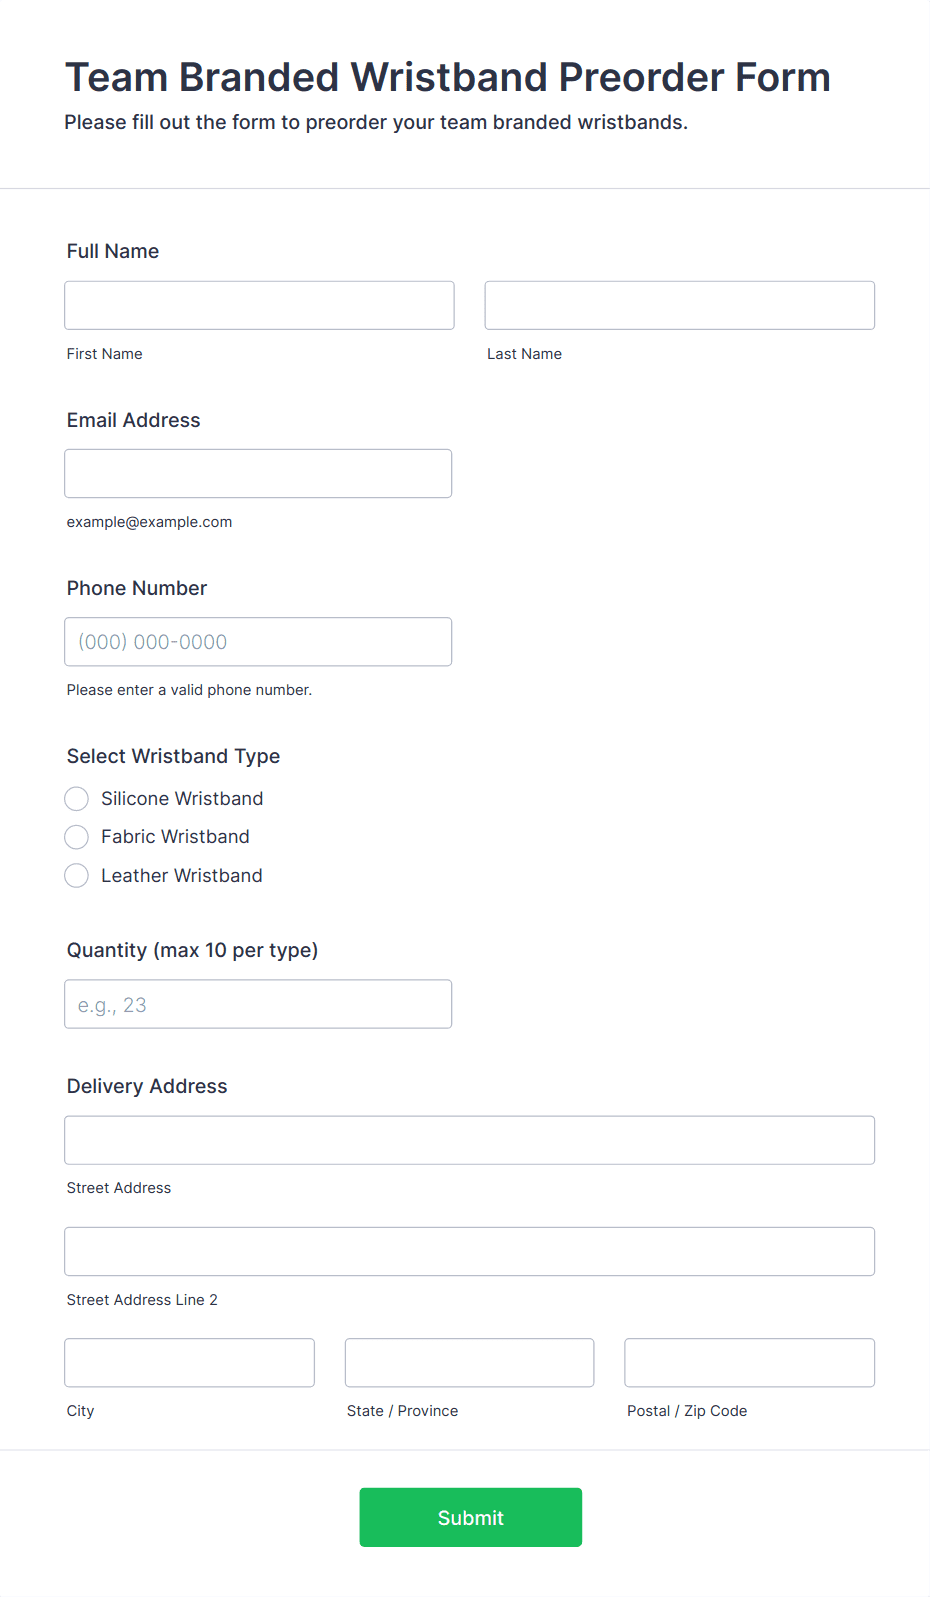Focus the Postal / Zip Code field
This screenshot has height=1597, width=930.
pos(749,1363)
